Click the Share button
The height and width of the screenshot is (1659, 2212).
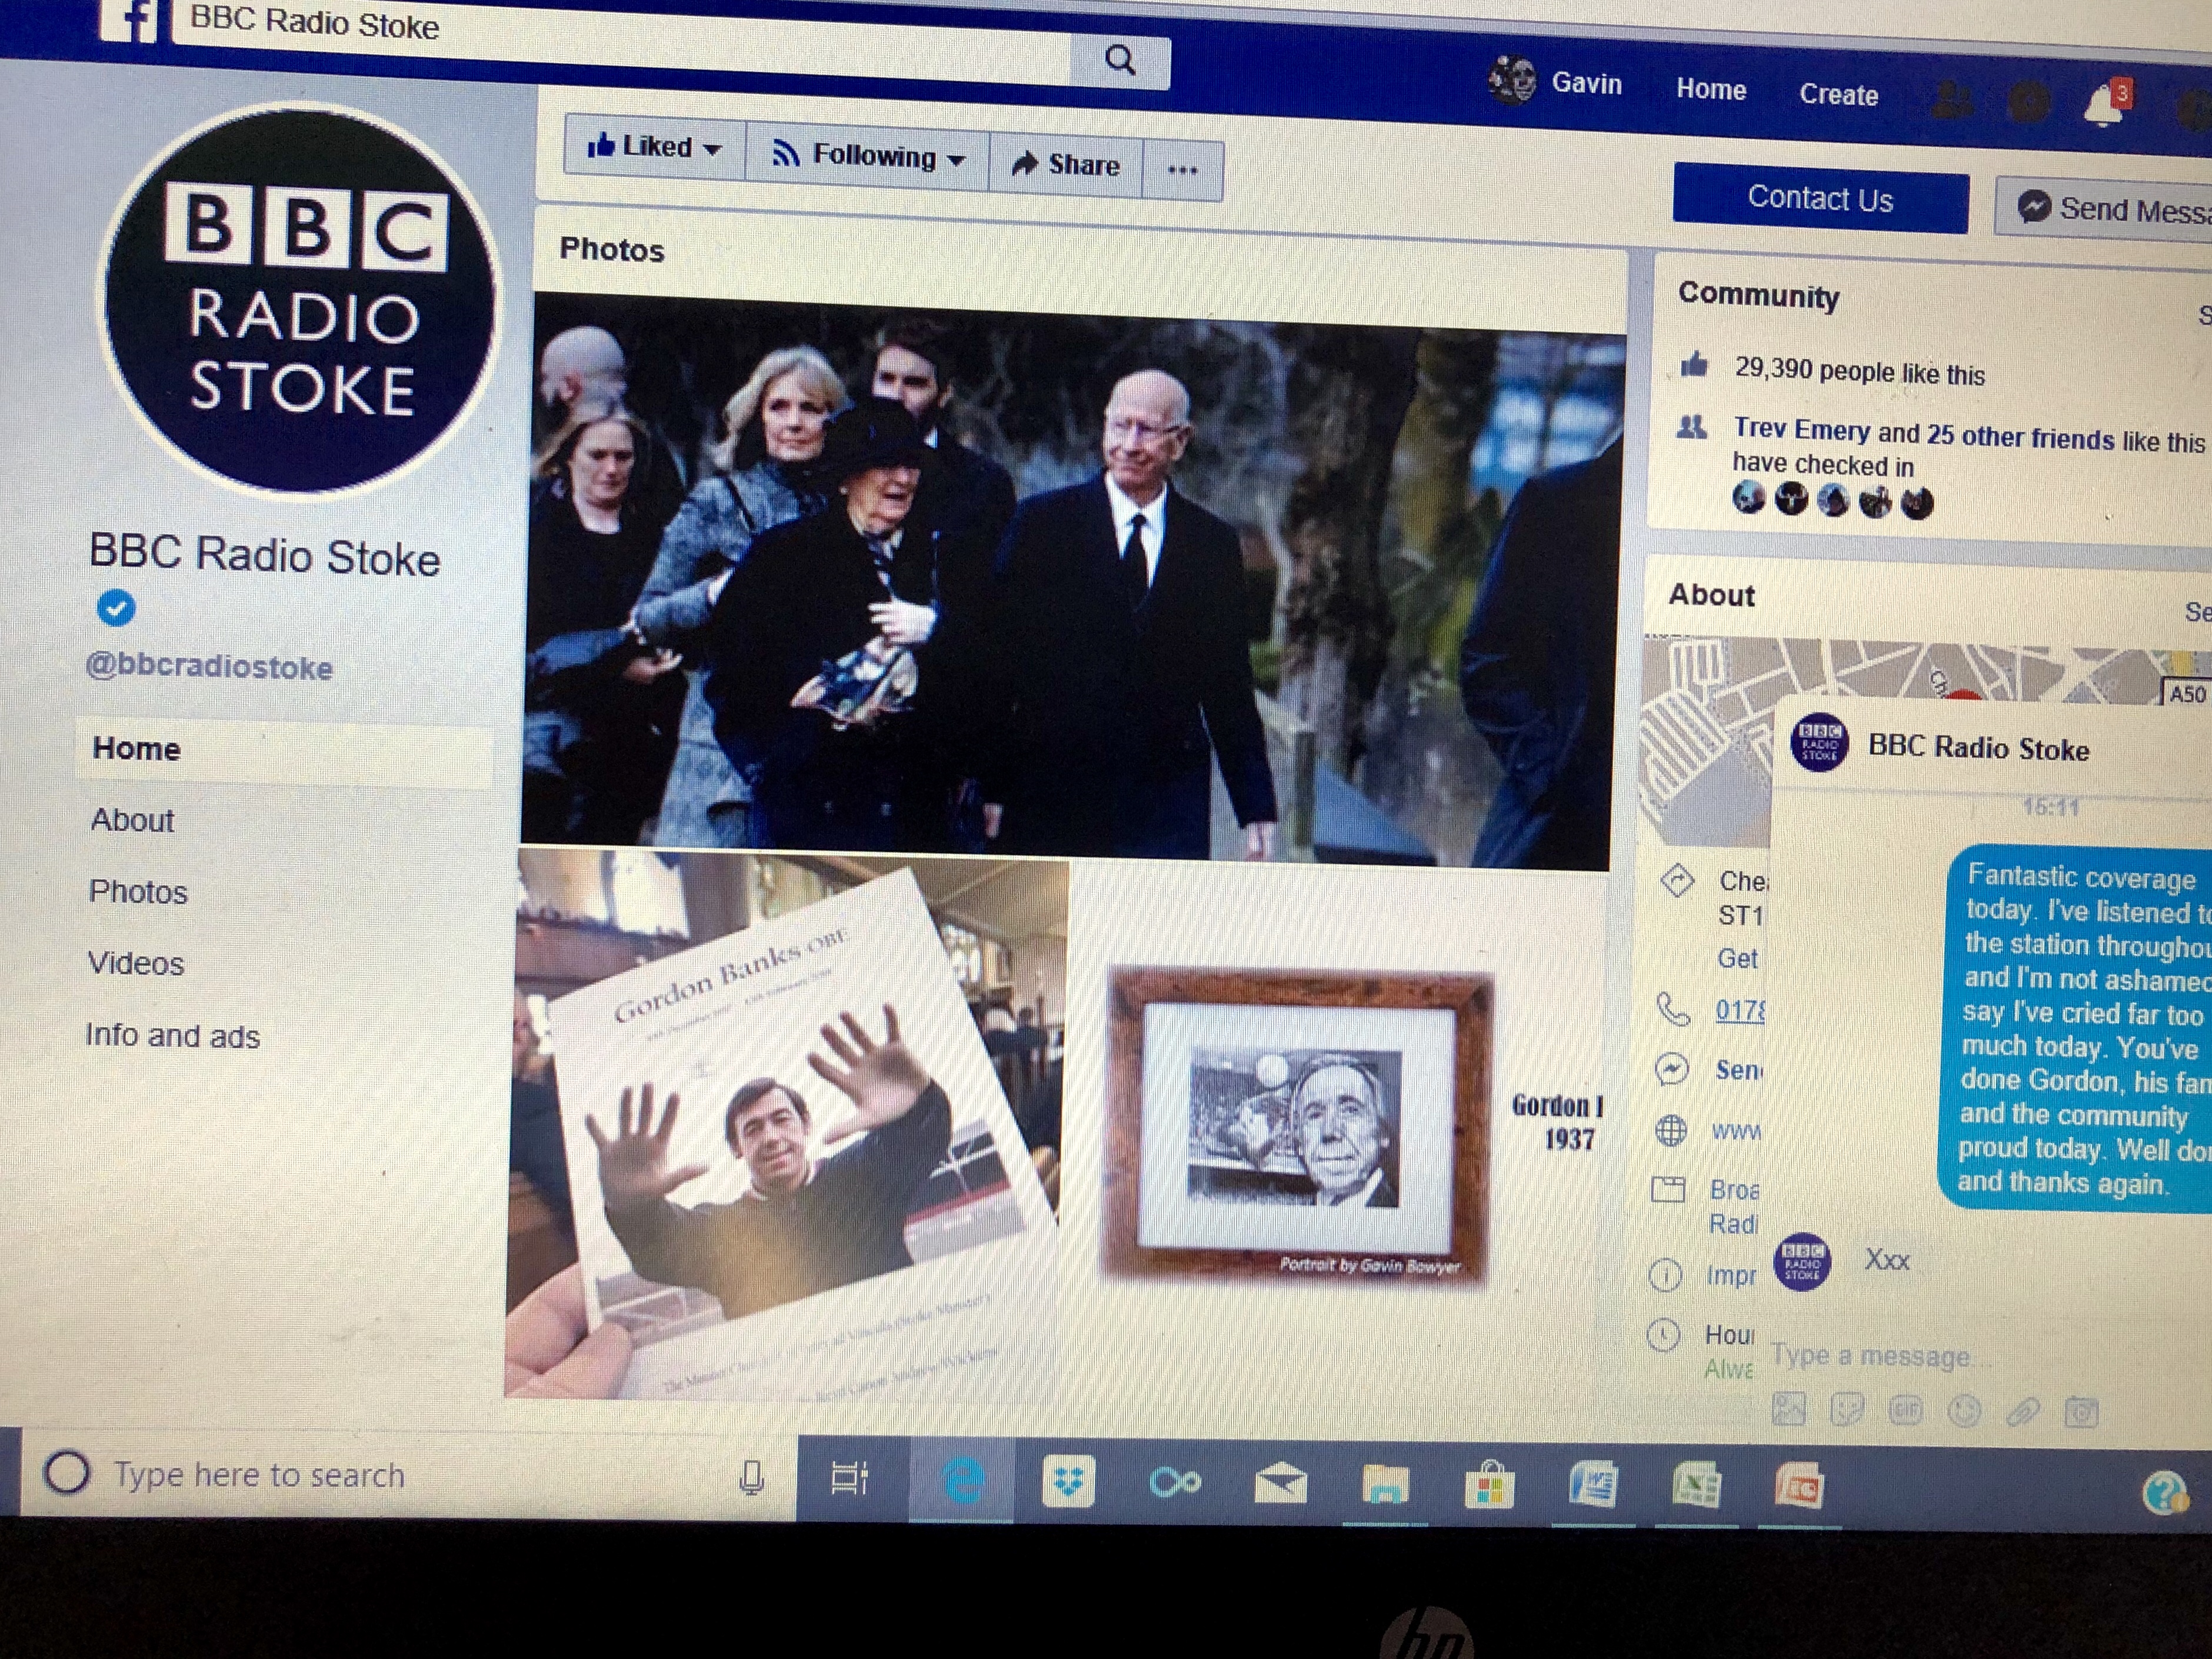click(x=1066, y=164)
